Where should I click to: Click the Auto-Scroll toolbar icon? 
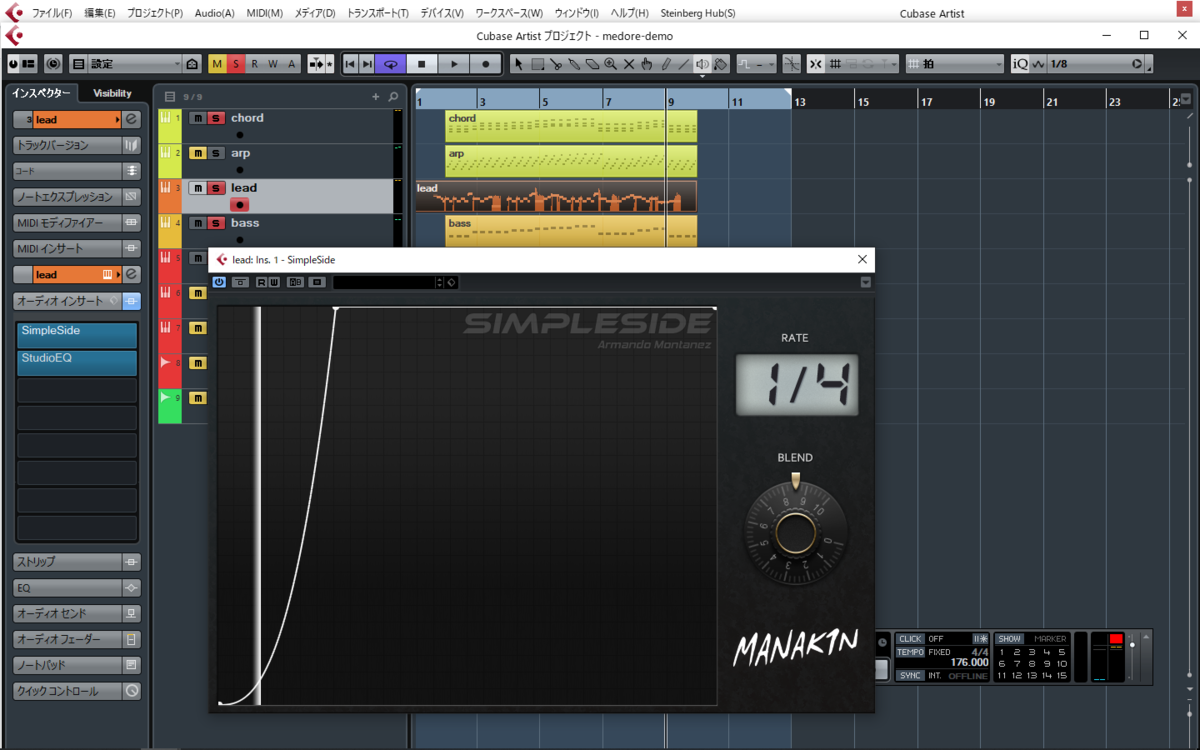pyautogui.click(x=317, y=64)
